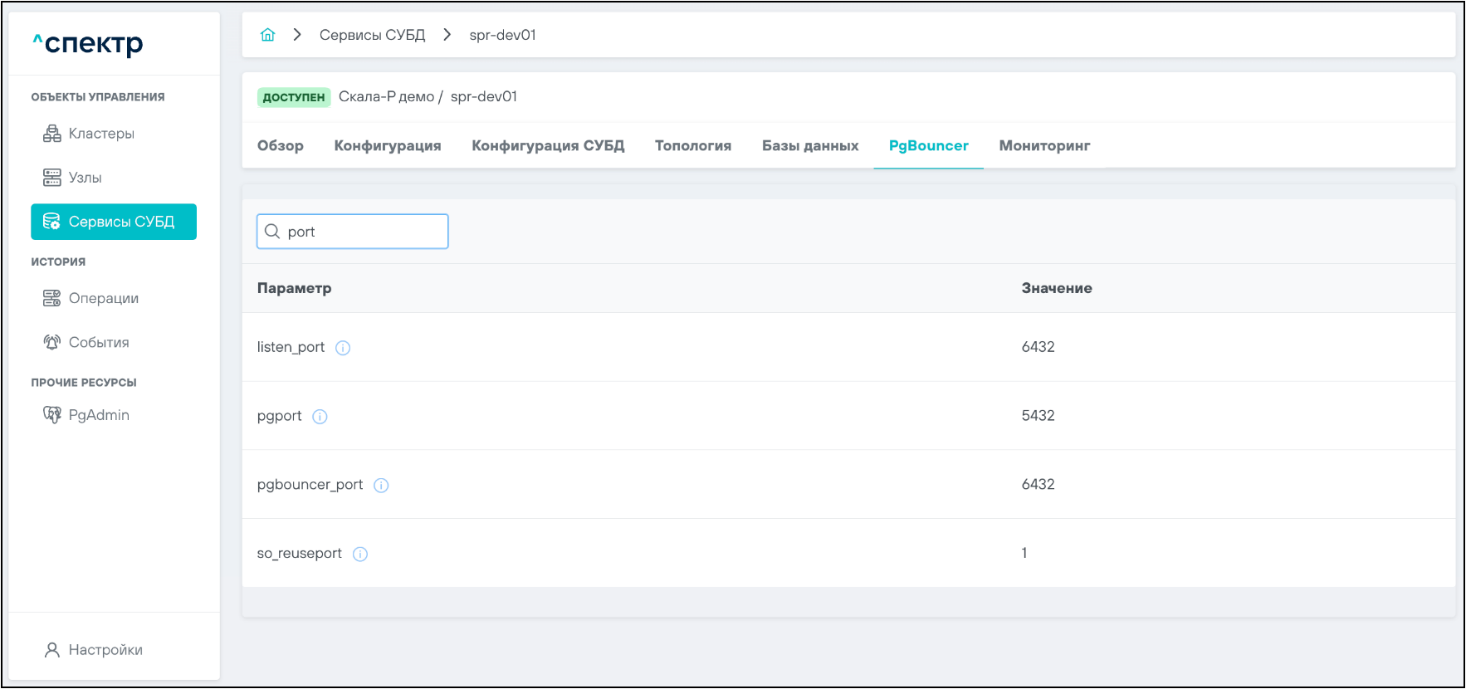Click info icon next to pgbouncer_port

coord(381,485)
